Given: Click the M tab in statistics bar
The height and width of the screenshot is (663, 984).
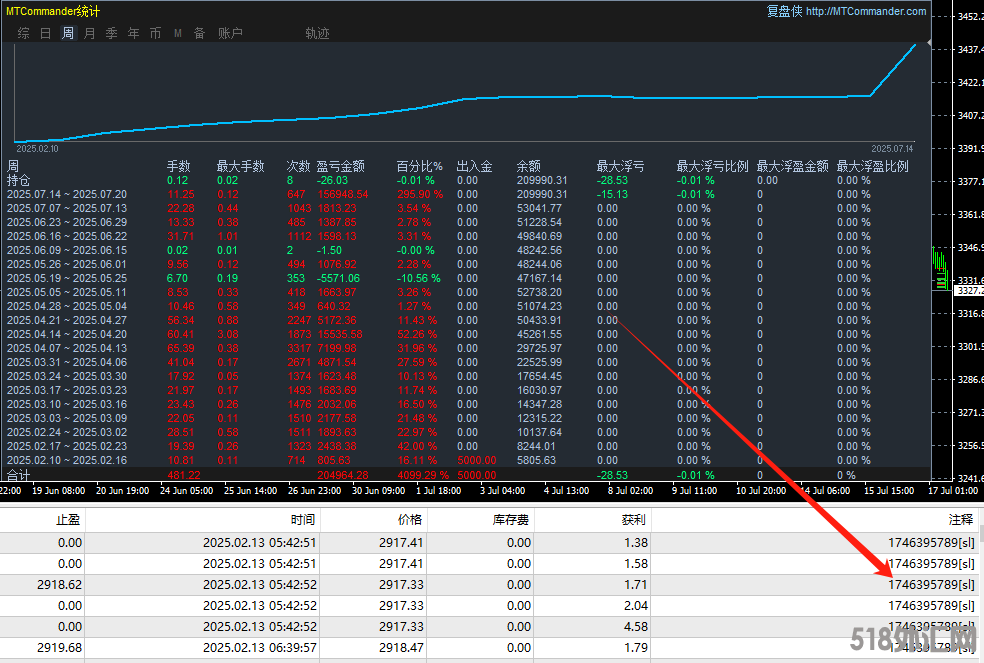Looking at the screenshot, I should point(177,33).
